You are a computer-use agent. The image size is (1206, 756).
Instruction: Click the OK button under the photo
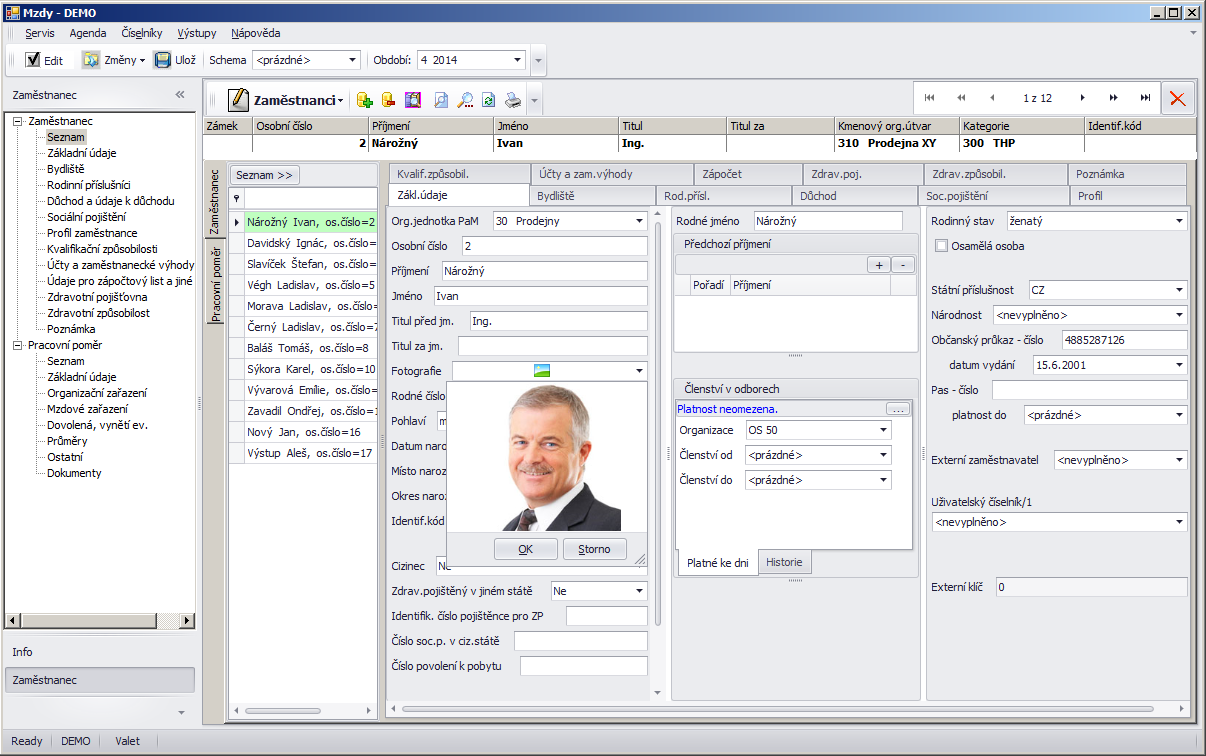[525, 549]
